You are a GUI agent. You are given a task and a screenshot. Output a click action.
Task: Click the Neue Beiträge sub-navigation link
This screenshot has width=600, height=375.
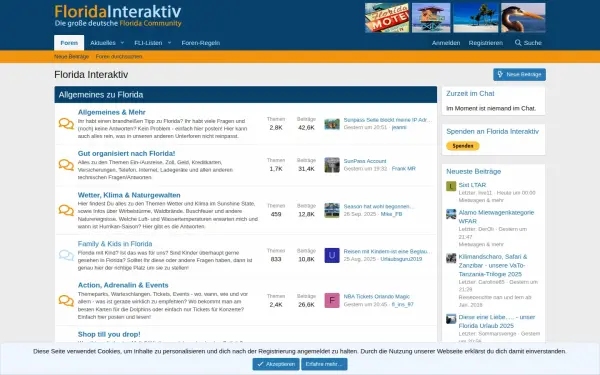[72, 57]
